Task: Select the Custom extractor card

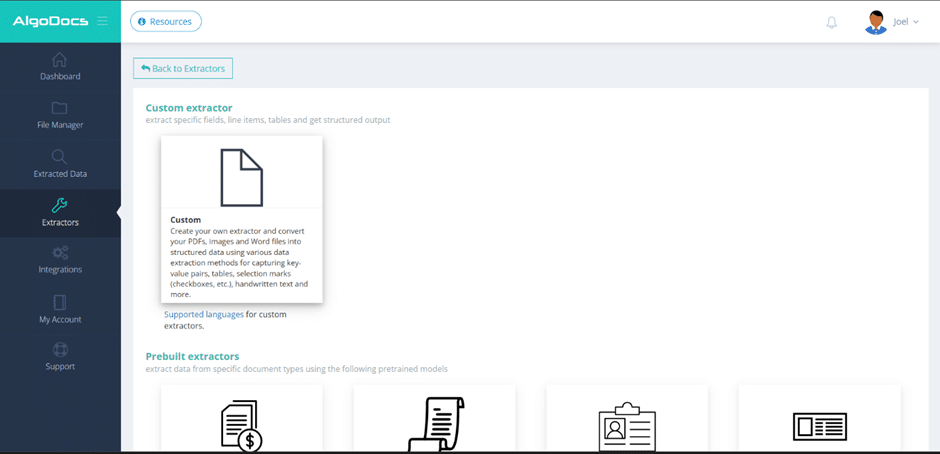Action: (242, 219)
